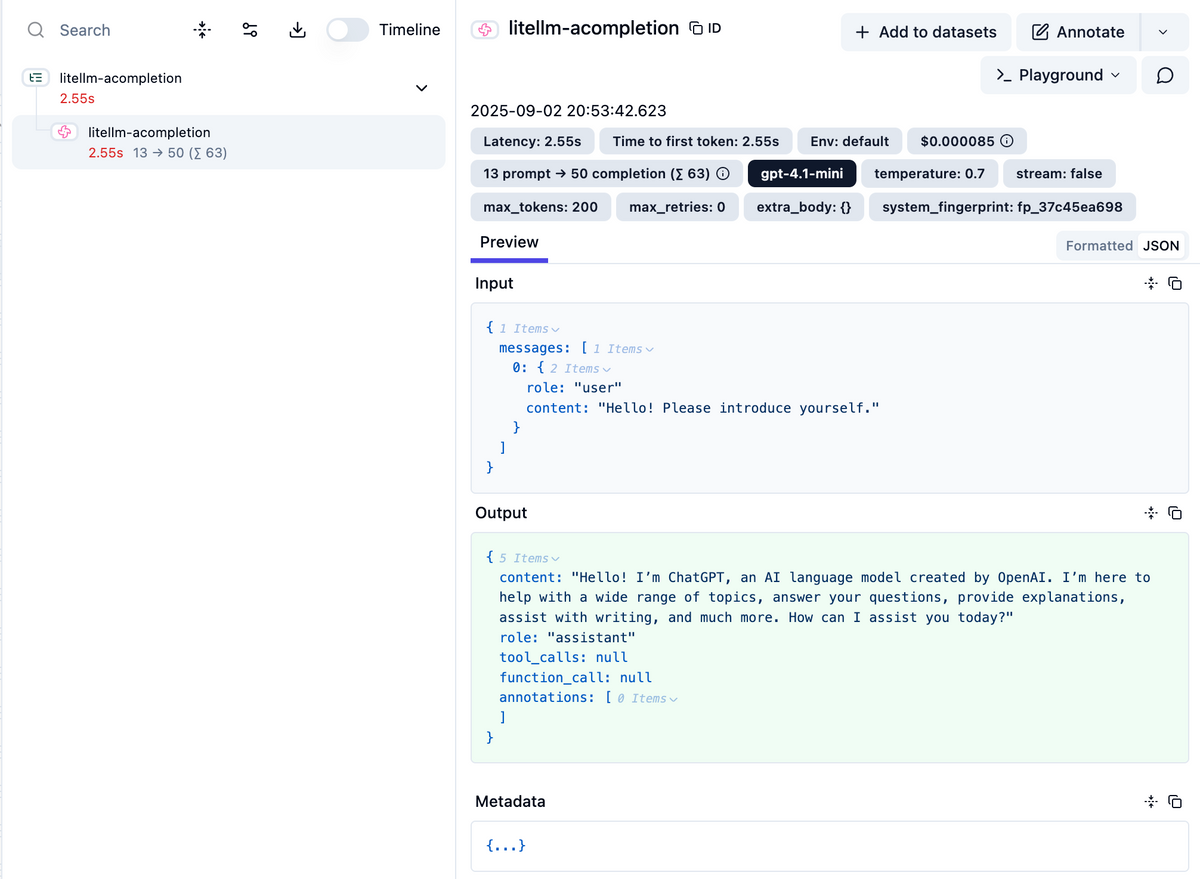Copy the Output section contents
Viewport: 1200px width, 879px height.
tap(1175, 513)
